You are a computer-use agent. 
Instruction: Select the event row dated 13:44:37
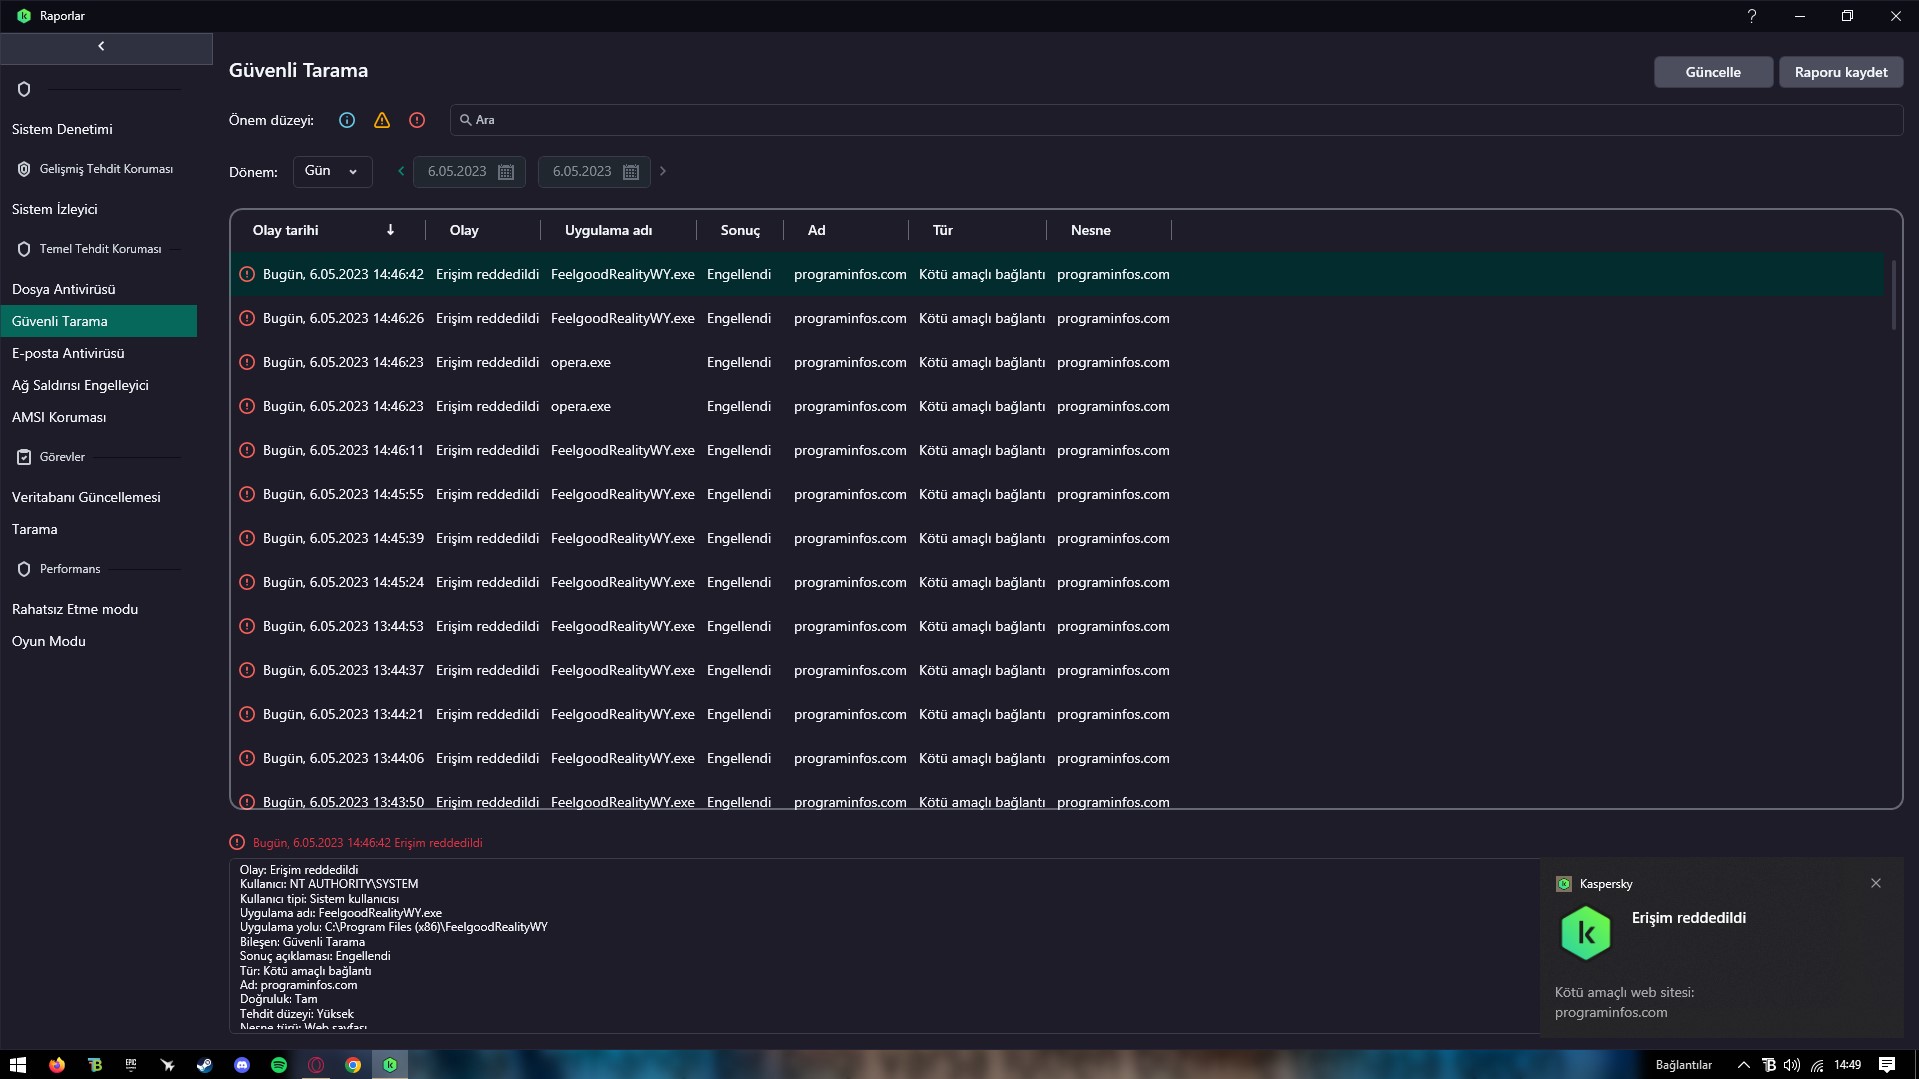click(1058, 670)
